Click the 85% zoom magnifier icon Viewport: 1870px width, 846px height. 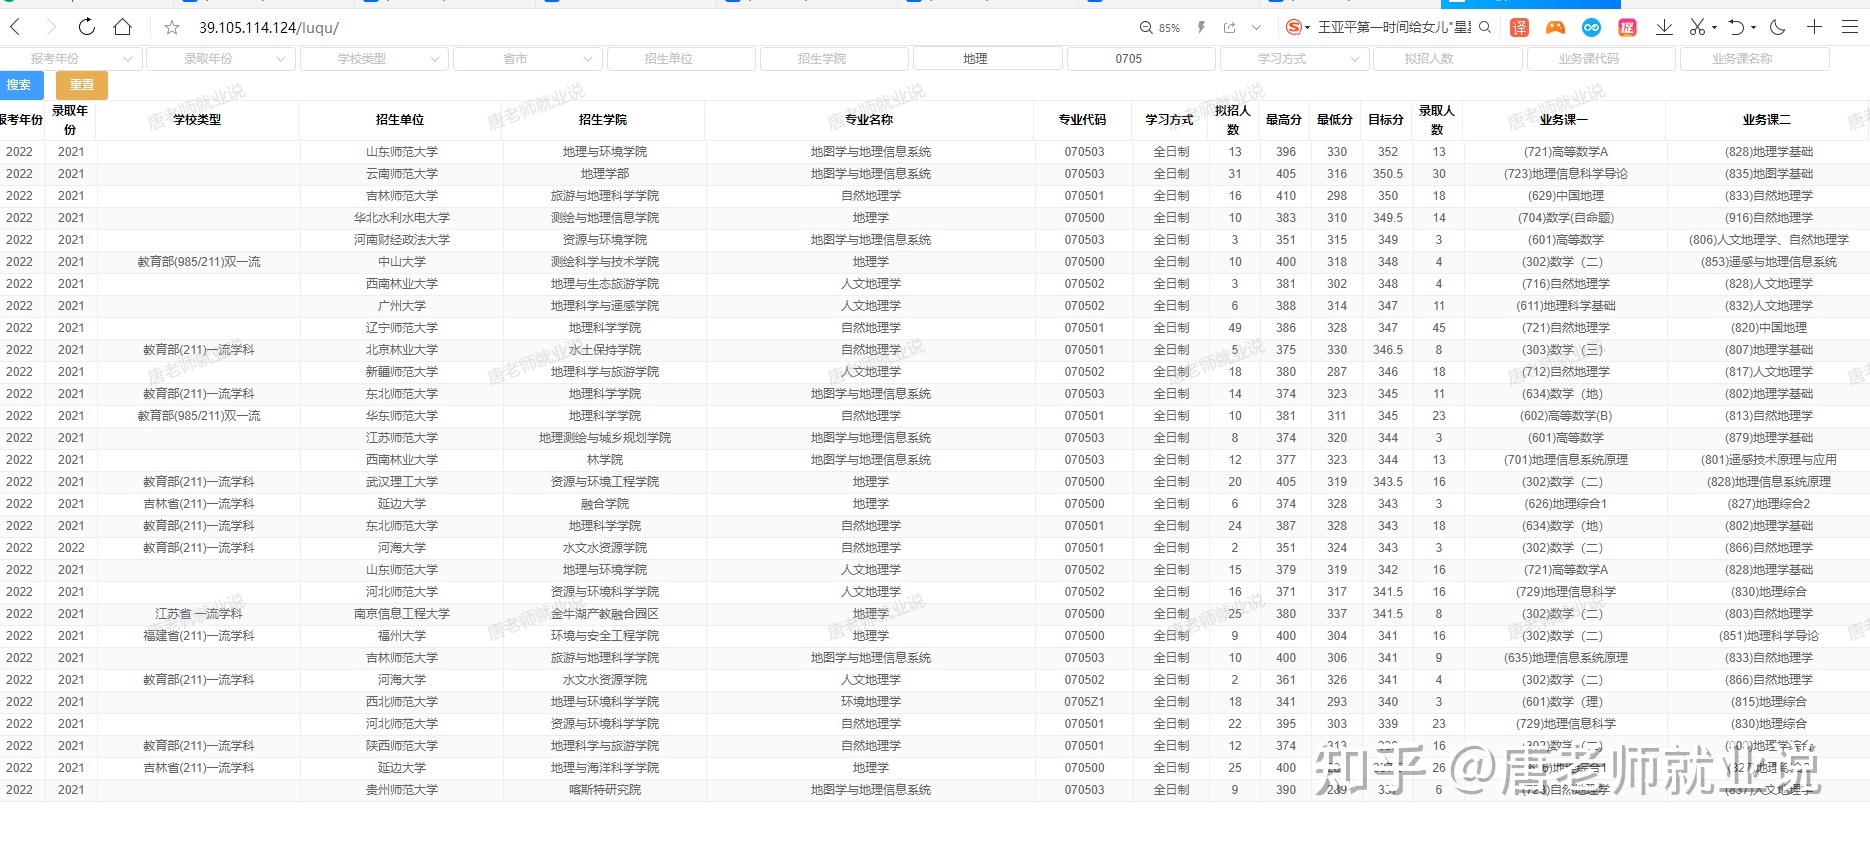tap(1146, 28)
